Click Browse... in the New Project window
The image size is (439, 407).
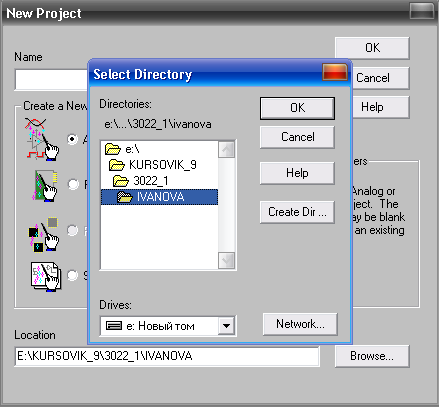click(372, 356)
